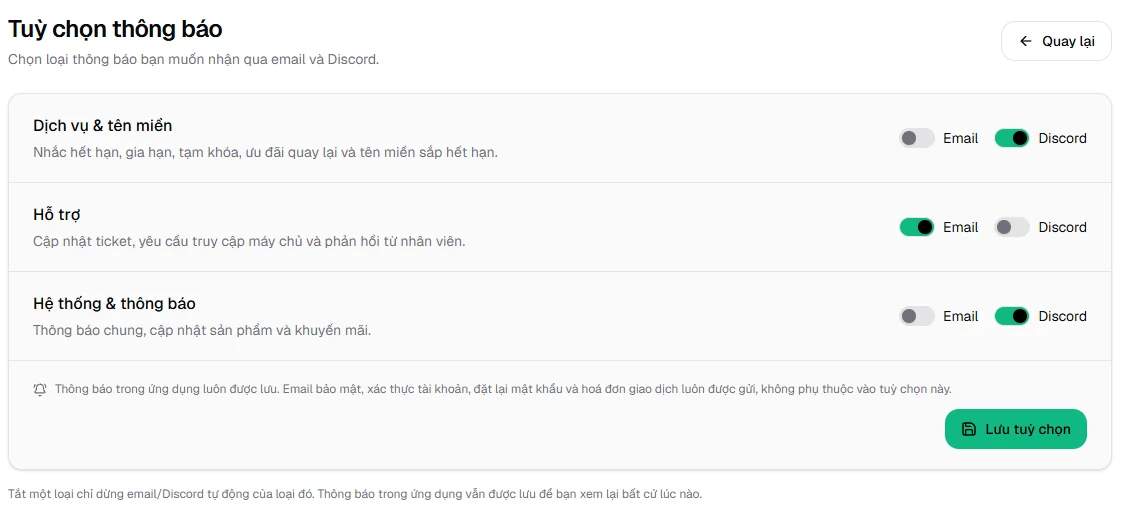Click the Email label in Hệ thống & thông báo row
The image size is (1123, 510).
[x=960, y=316]
